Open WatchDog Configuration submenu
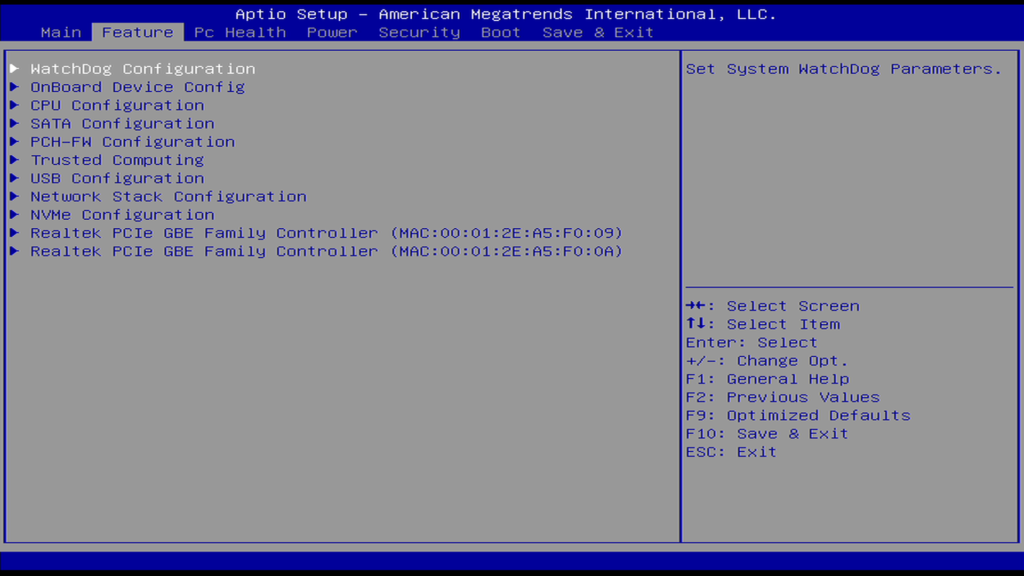This screenshot has width=1024, height=576. 142,69
